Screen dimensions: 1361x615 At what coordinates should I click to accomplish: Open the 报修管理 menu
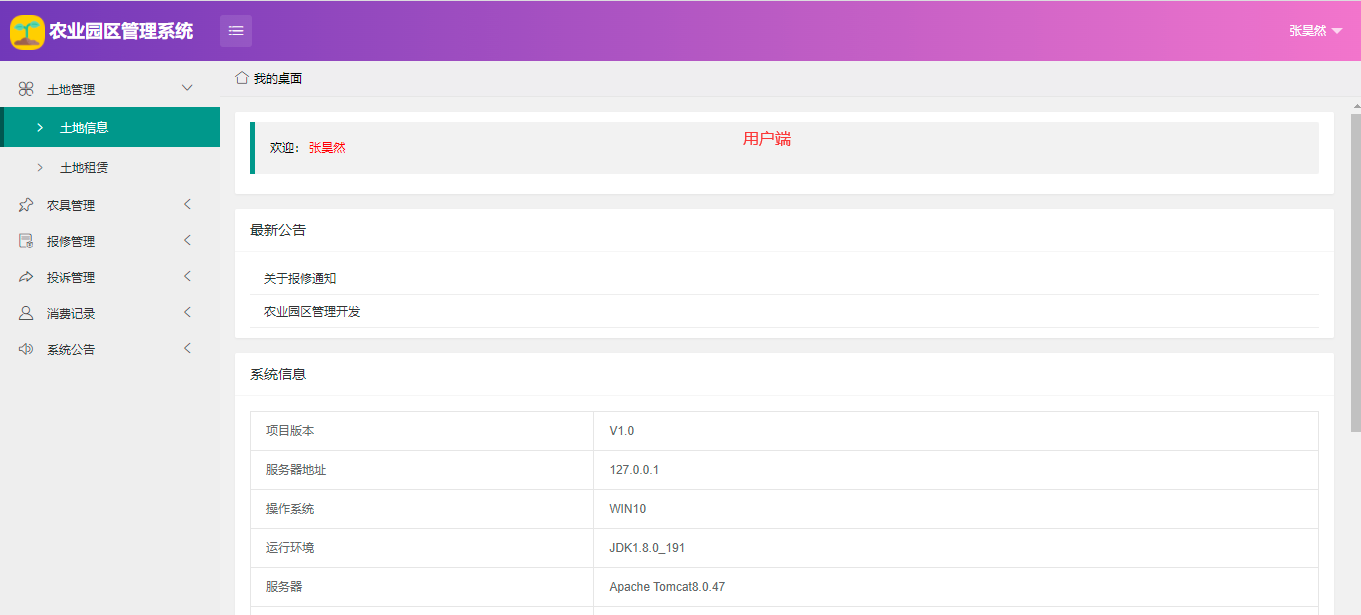110,241
